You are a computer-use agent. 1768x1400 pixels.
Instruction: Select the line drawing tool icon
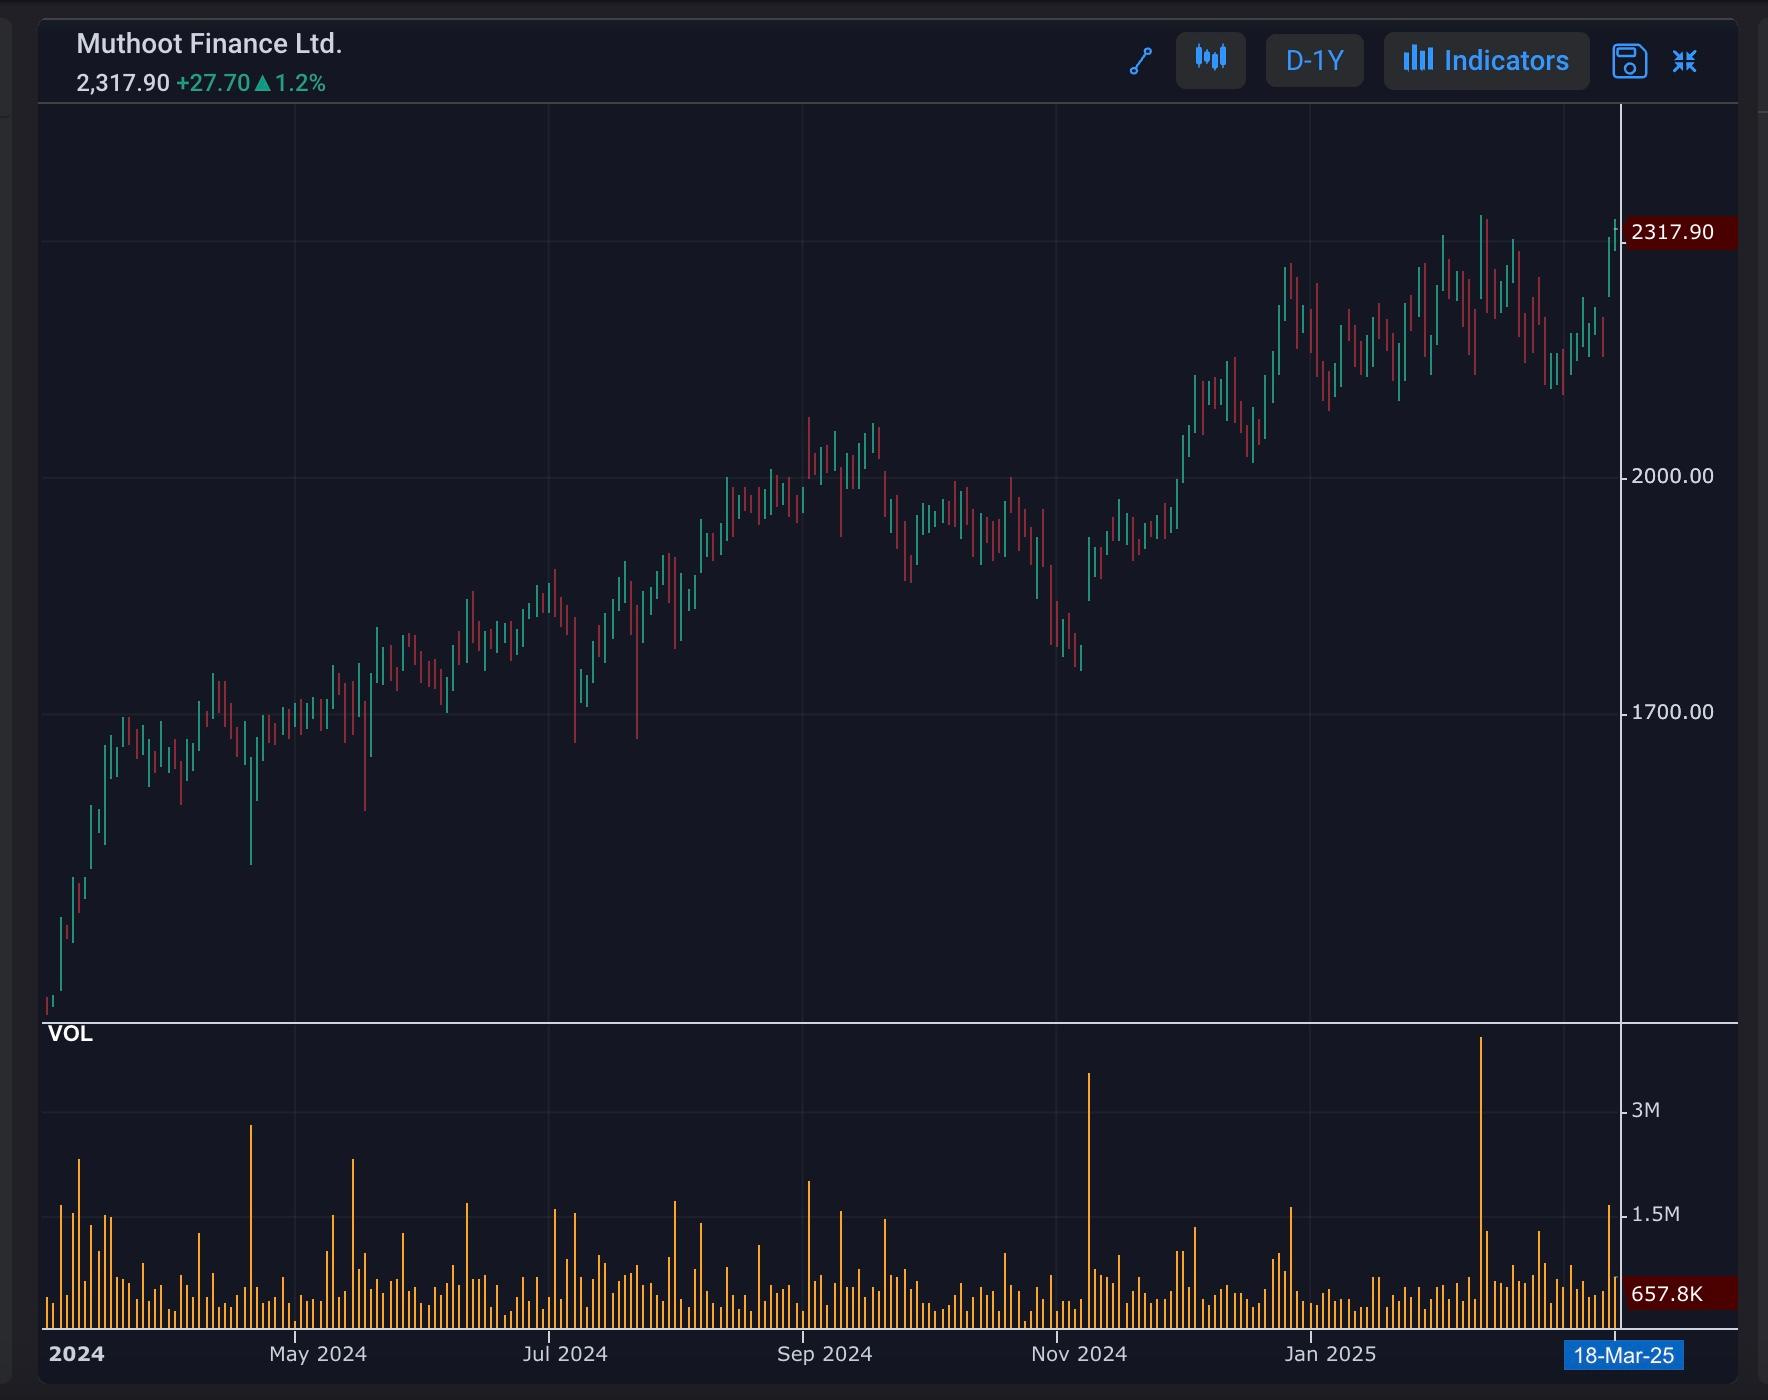click(x=1141, y=61)
